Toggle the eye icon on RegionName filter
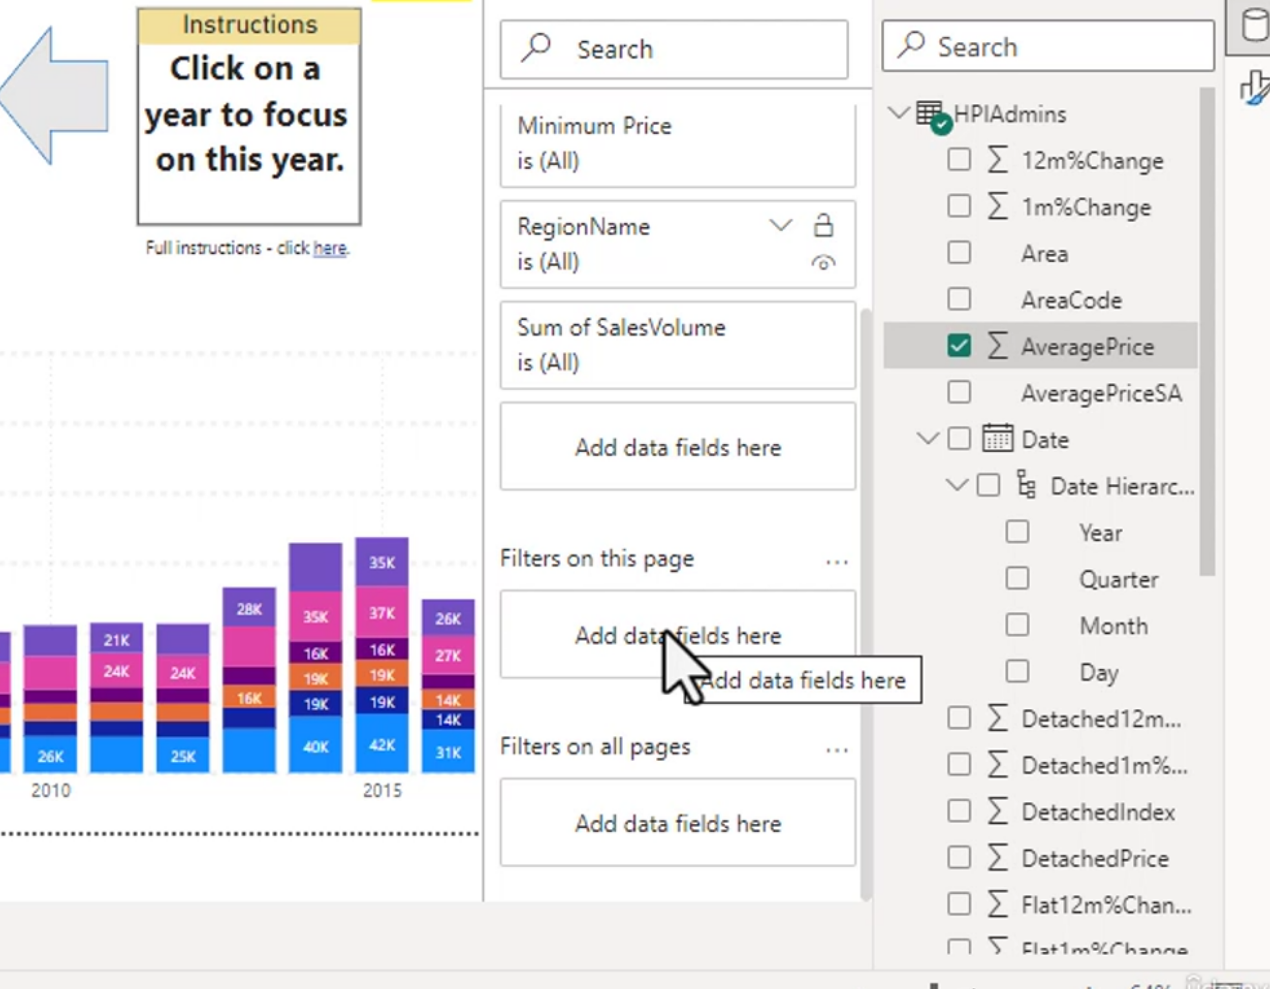Image resolution: width=1270 pixels, height=989 pixels. click(x=823, y=263)
